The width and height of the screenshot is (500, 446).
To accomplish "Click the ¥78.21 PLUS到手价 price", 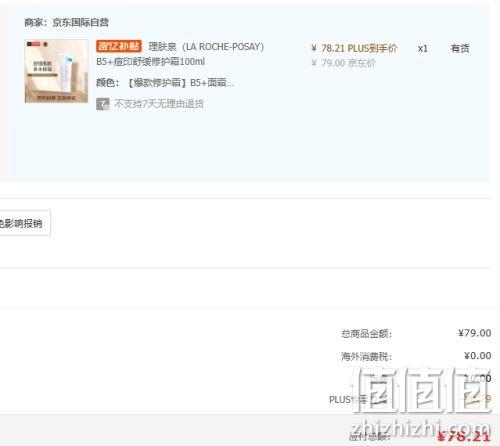I will click(354, 48).
